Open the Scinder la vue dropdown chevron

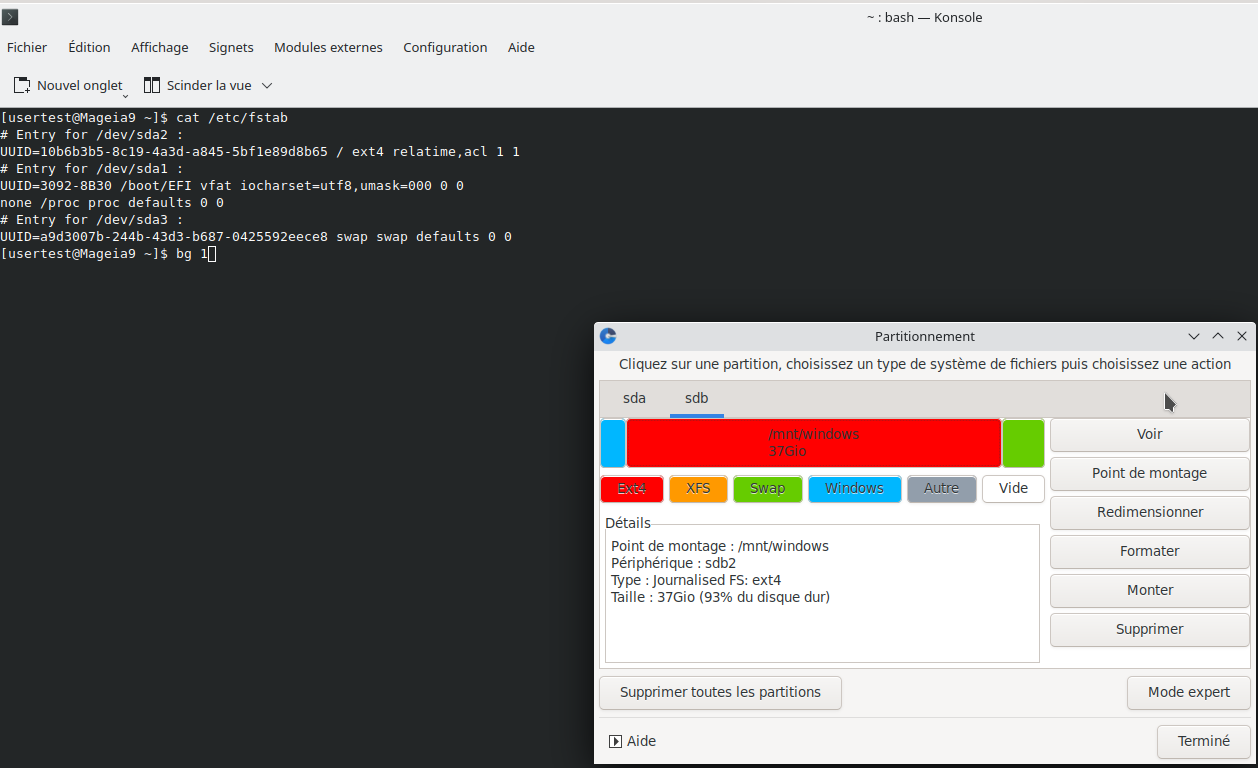click(267, 86)
